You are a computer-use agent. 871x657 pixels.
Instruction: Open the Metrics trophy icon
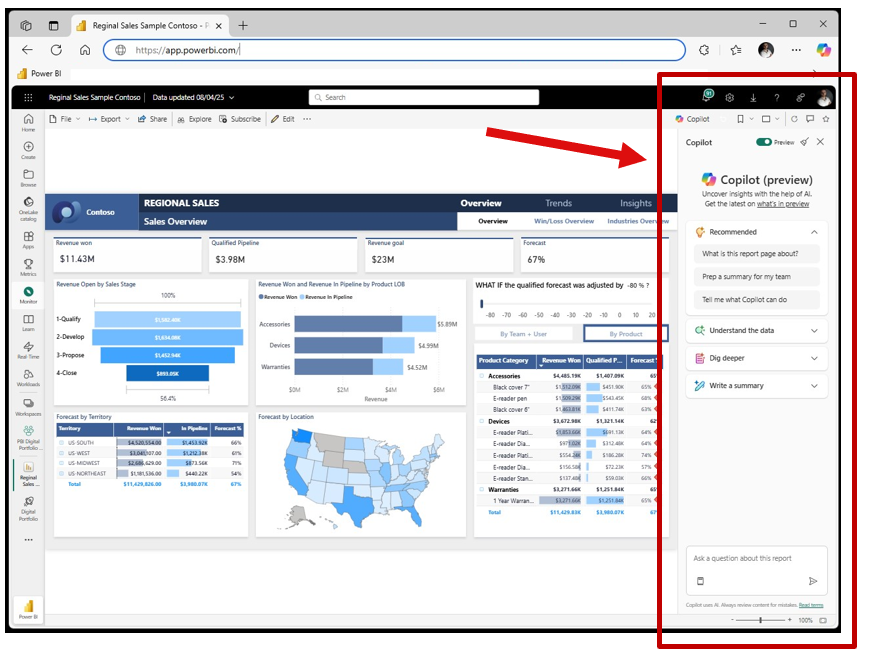(28, 267)
